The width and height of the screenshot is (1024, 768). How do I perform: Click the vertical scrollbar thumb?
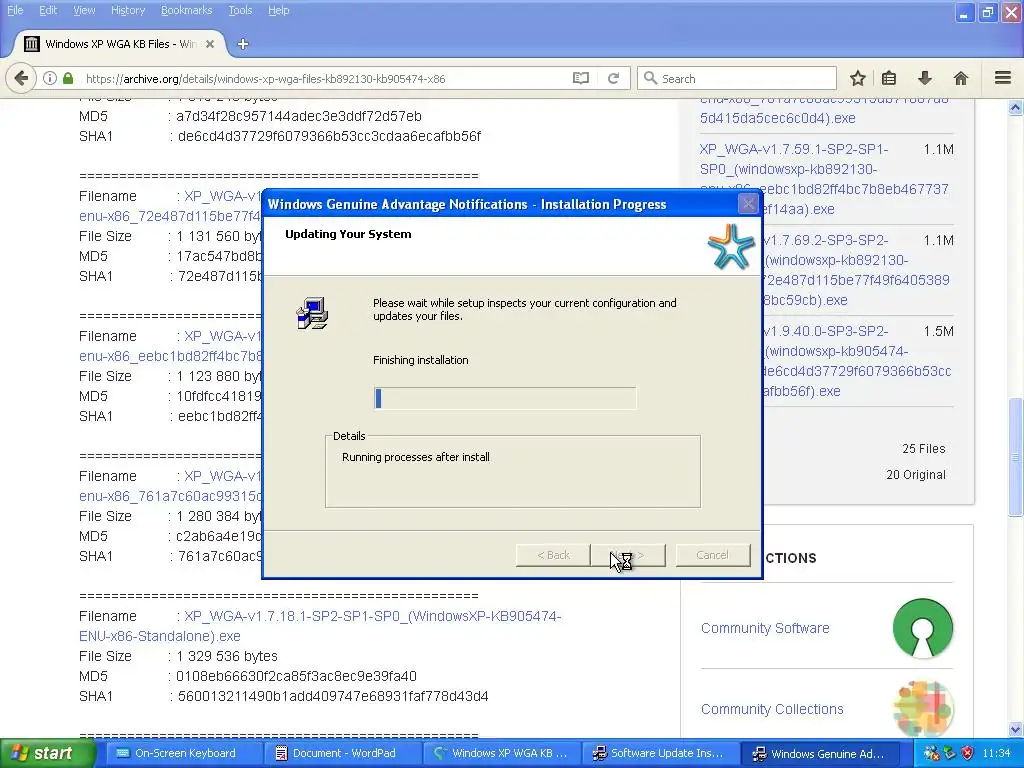click(1016, 457)
